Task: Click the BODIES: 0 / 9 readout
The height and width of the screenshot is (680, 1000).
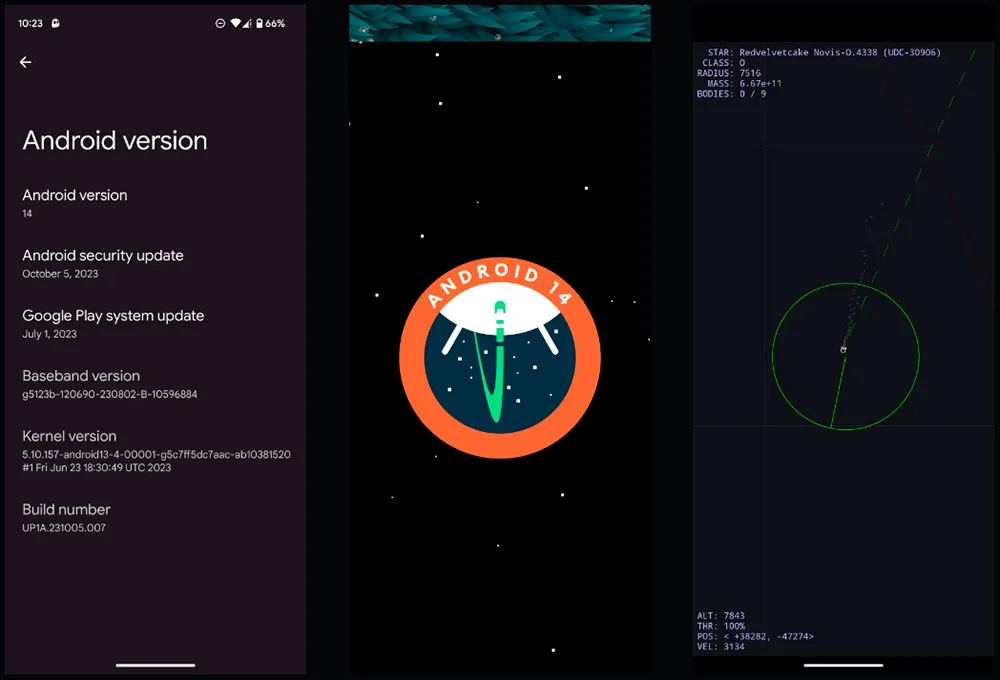Action: pos(731,93)
